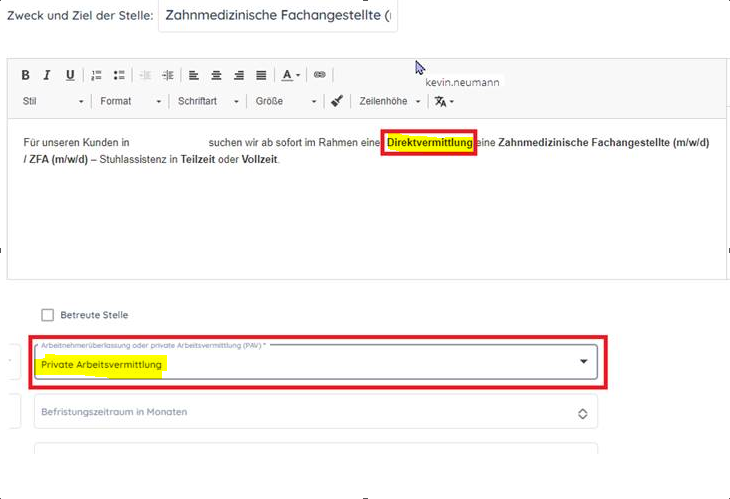Image resolution: width=730 pixels, height=499 pixels.
Task: Tick the Betreute Stelle checkbox
Action: pyautogui.click(x=47, y=315)
